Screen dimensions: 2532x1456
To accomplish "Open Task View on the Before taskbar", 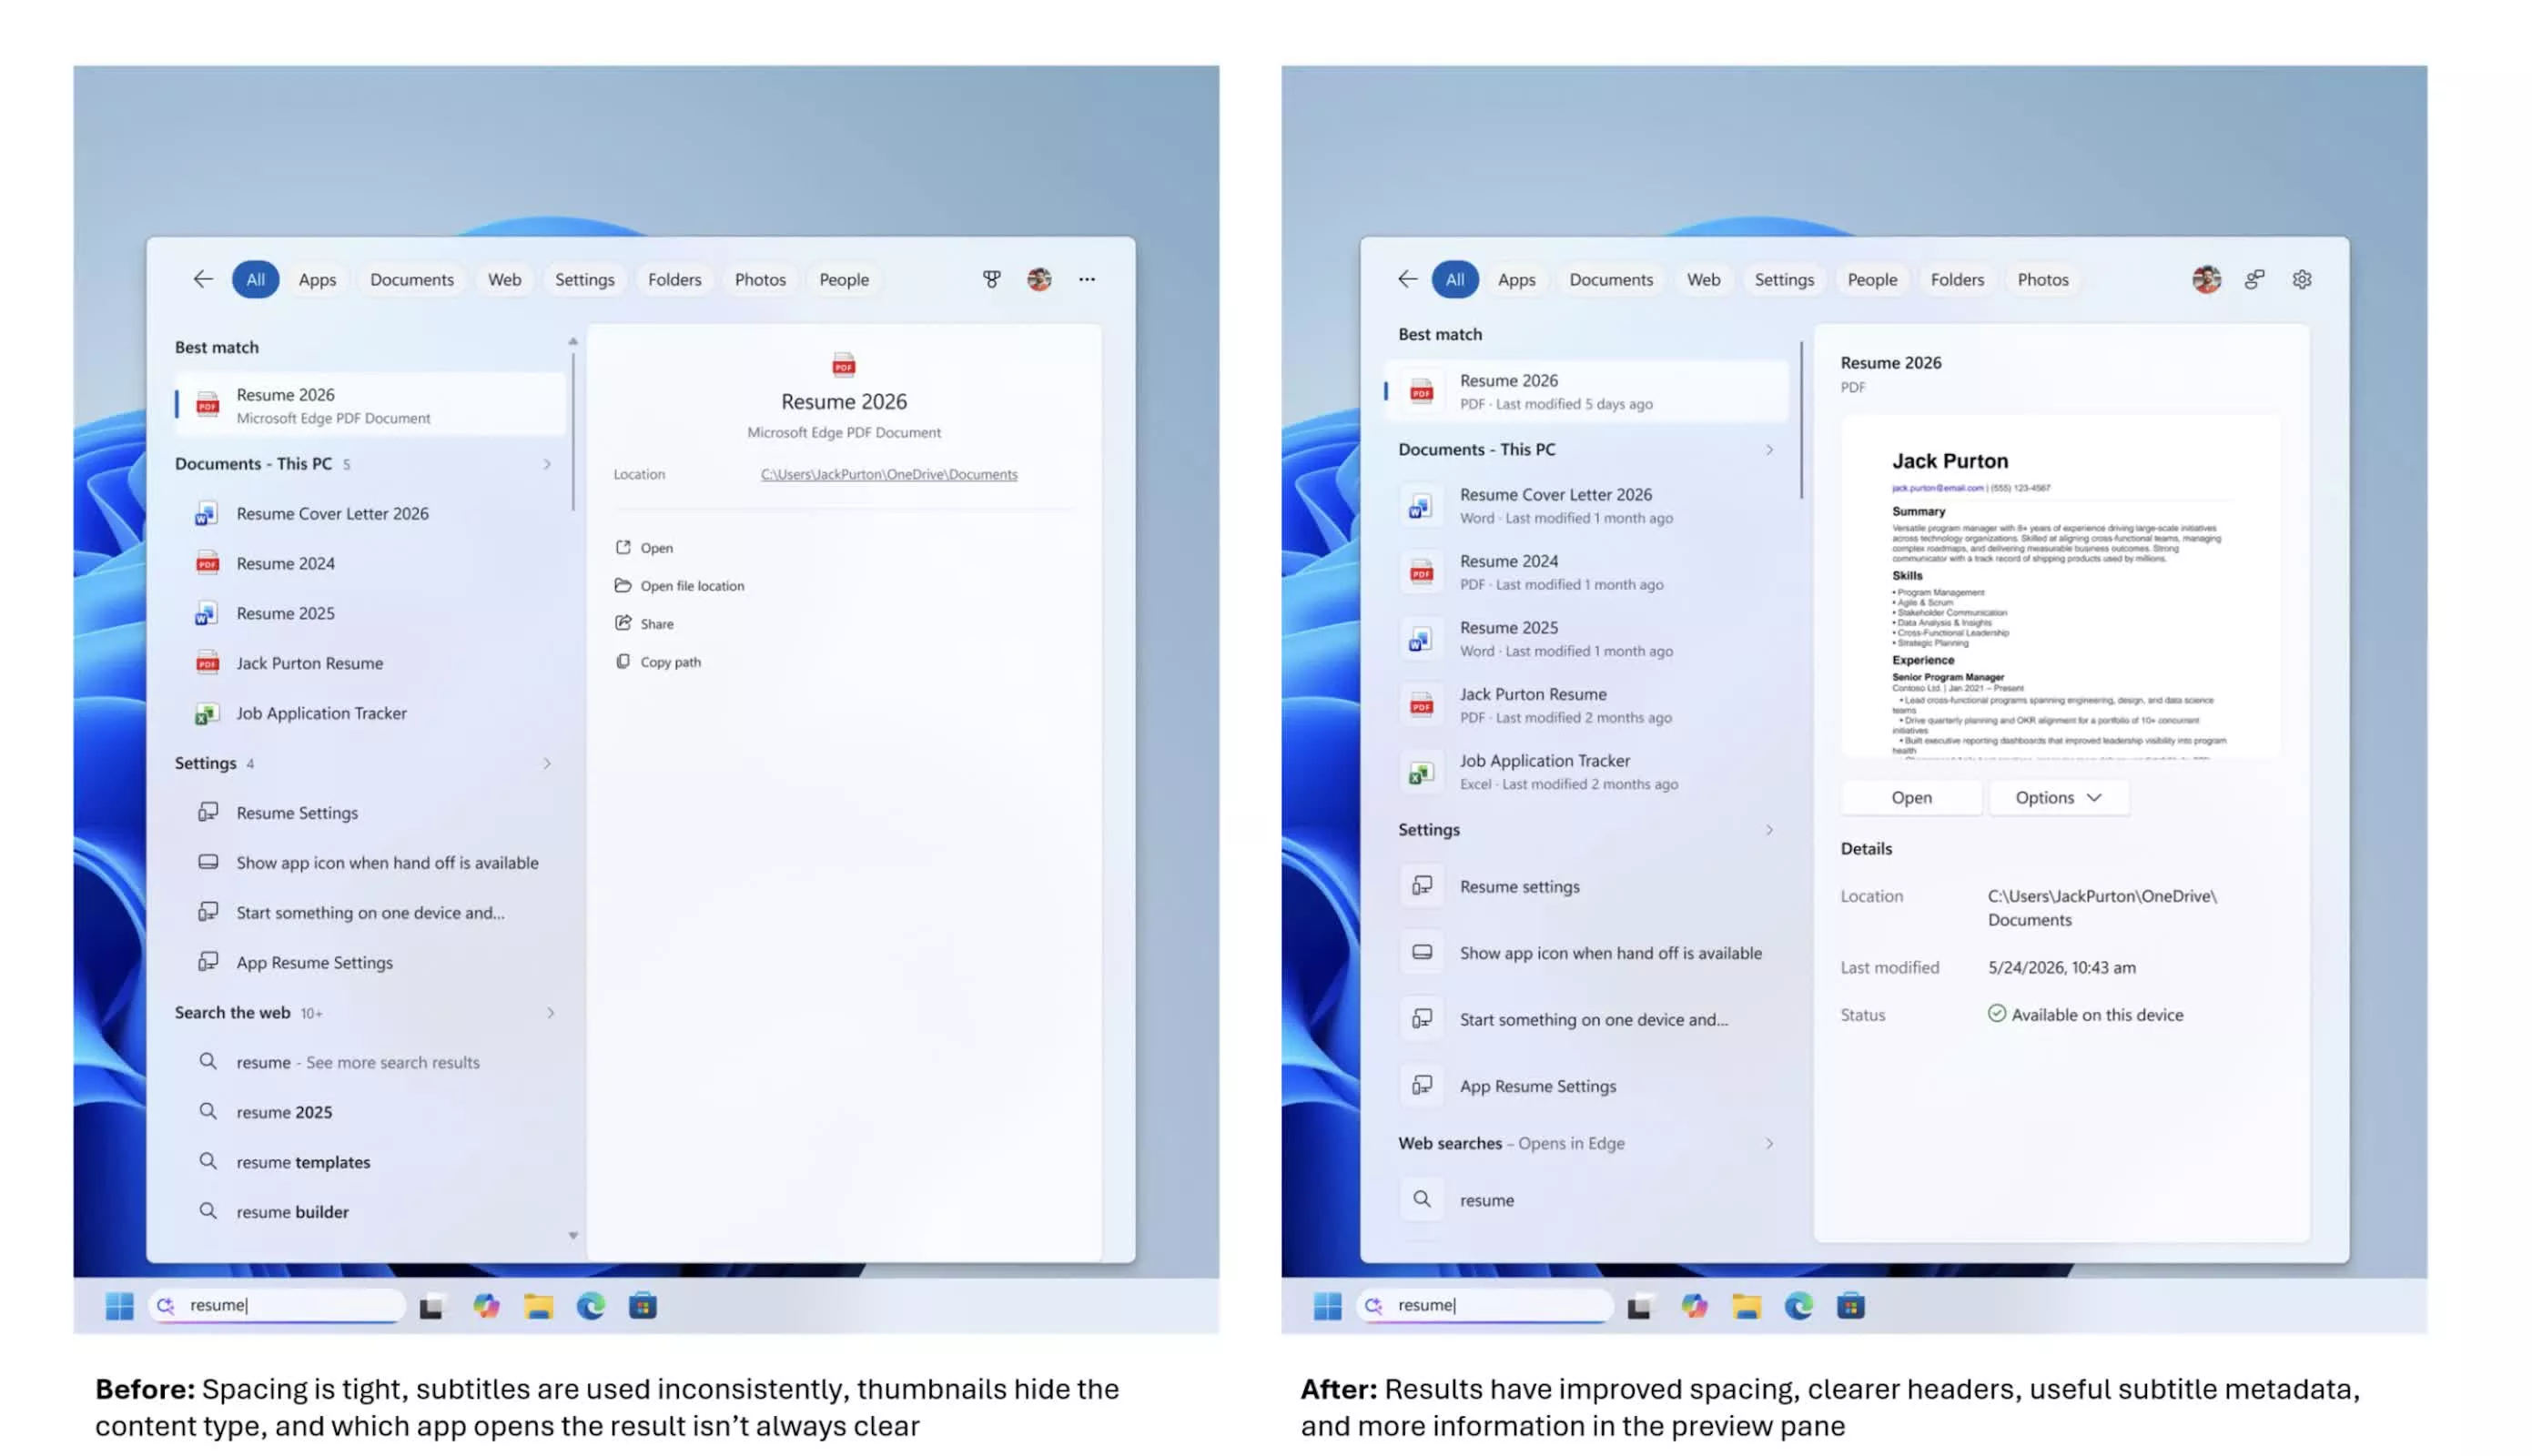I will pyautogui.click(x=431, y=1305).
